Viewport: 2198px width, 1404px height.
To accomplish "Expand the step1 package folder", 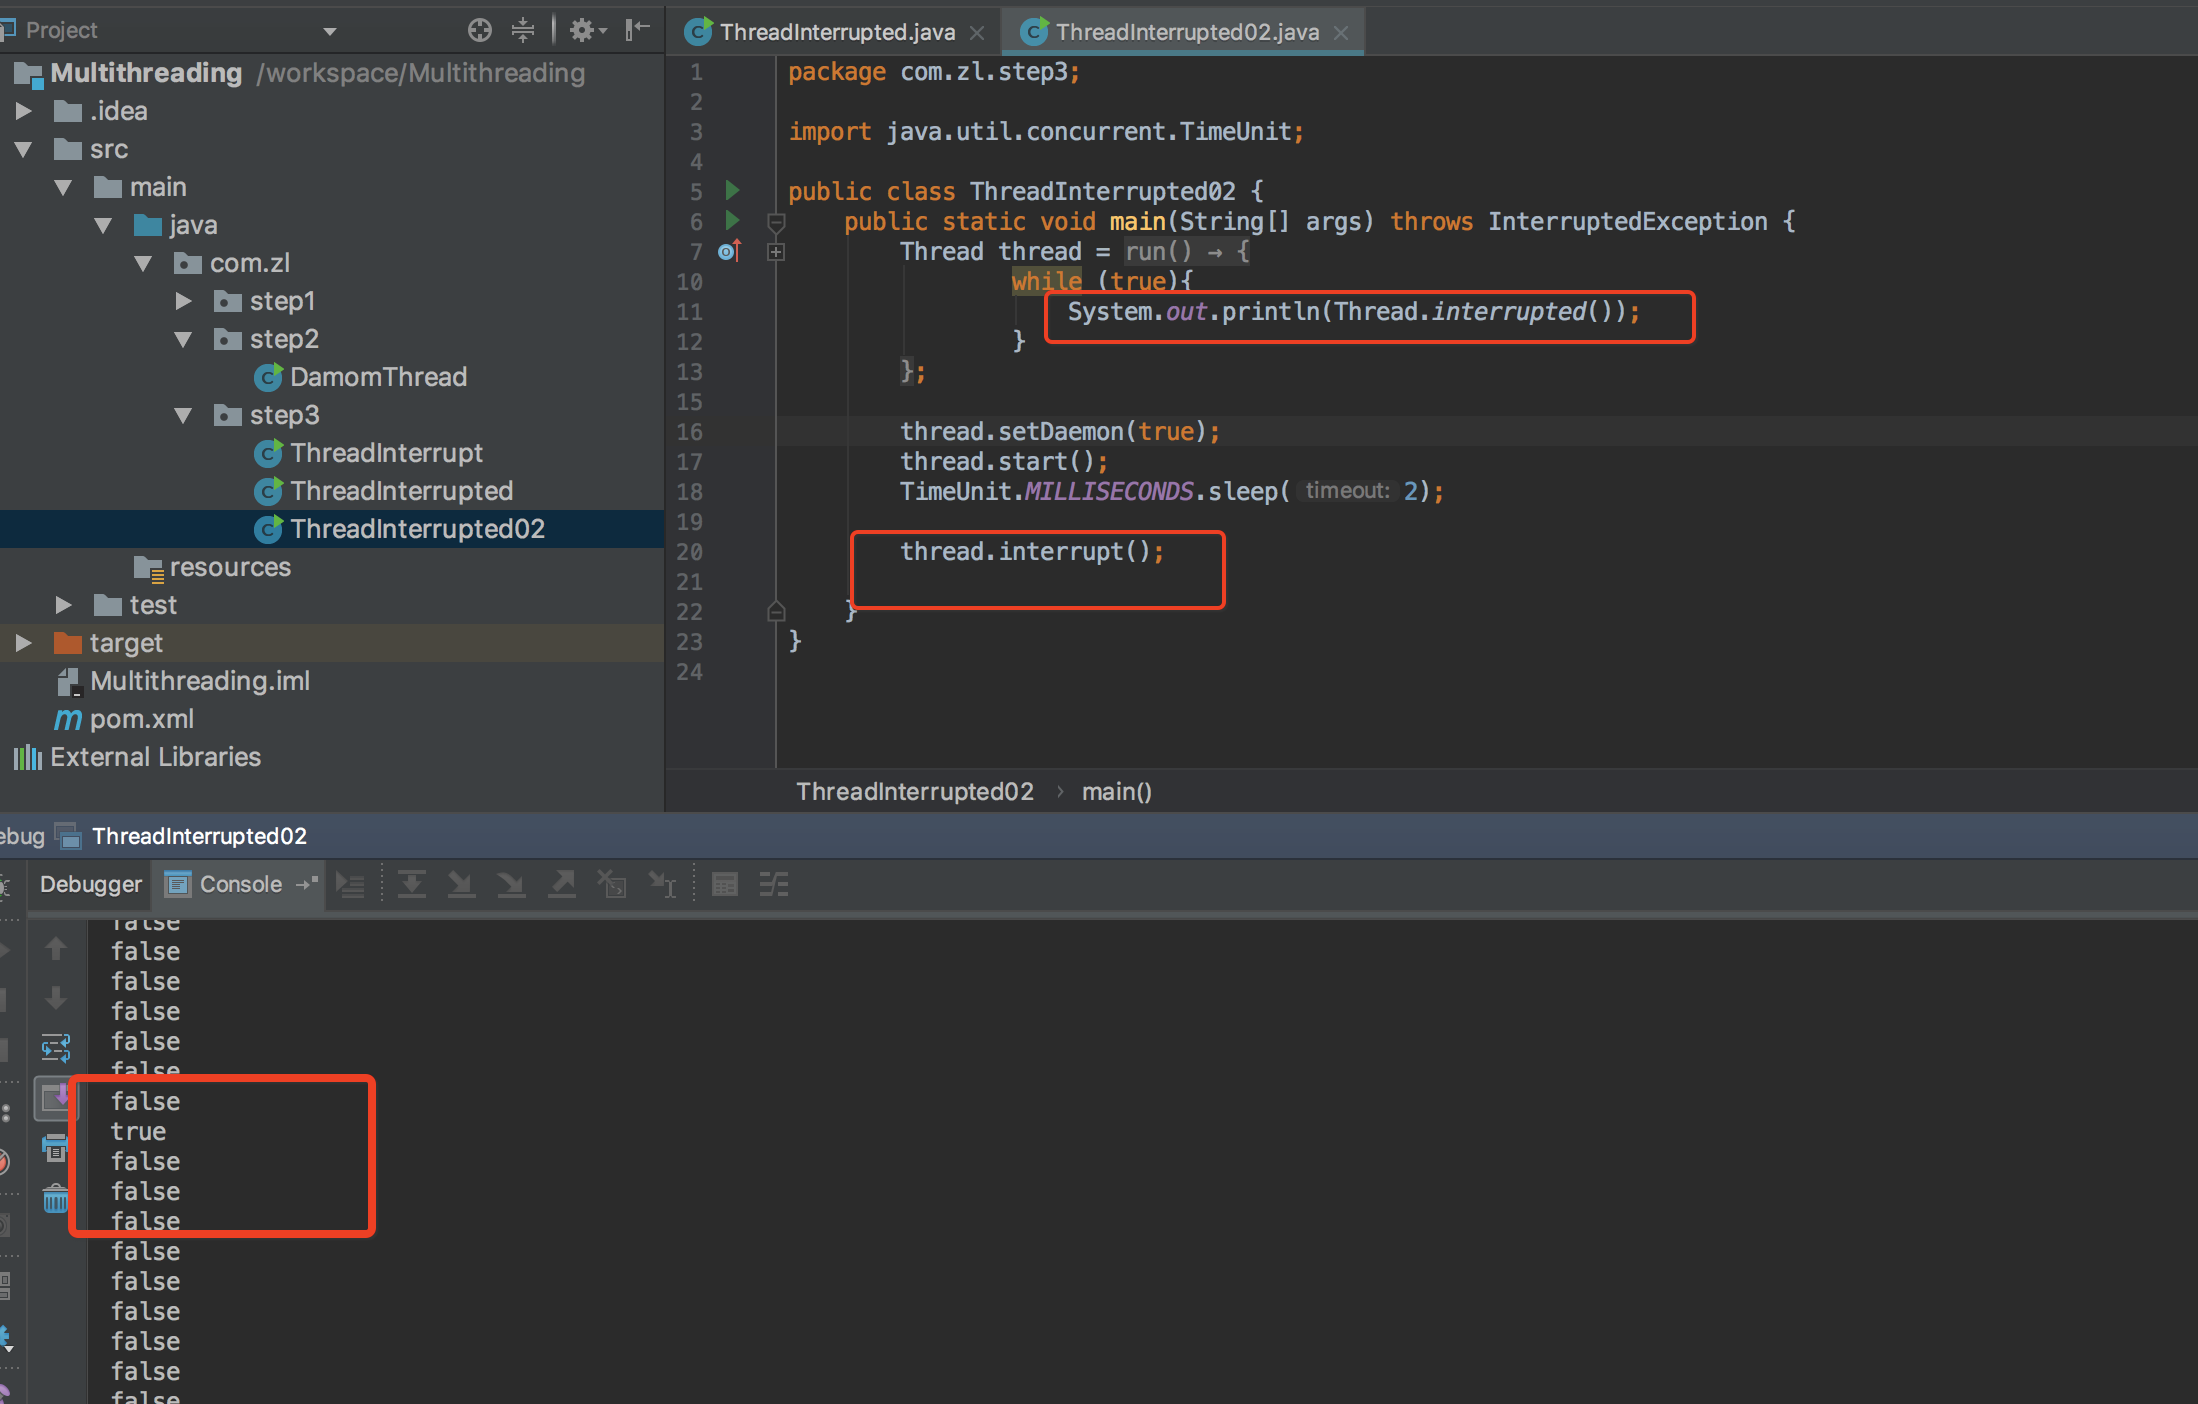I will pos(183,301).
